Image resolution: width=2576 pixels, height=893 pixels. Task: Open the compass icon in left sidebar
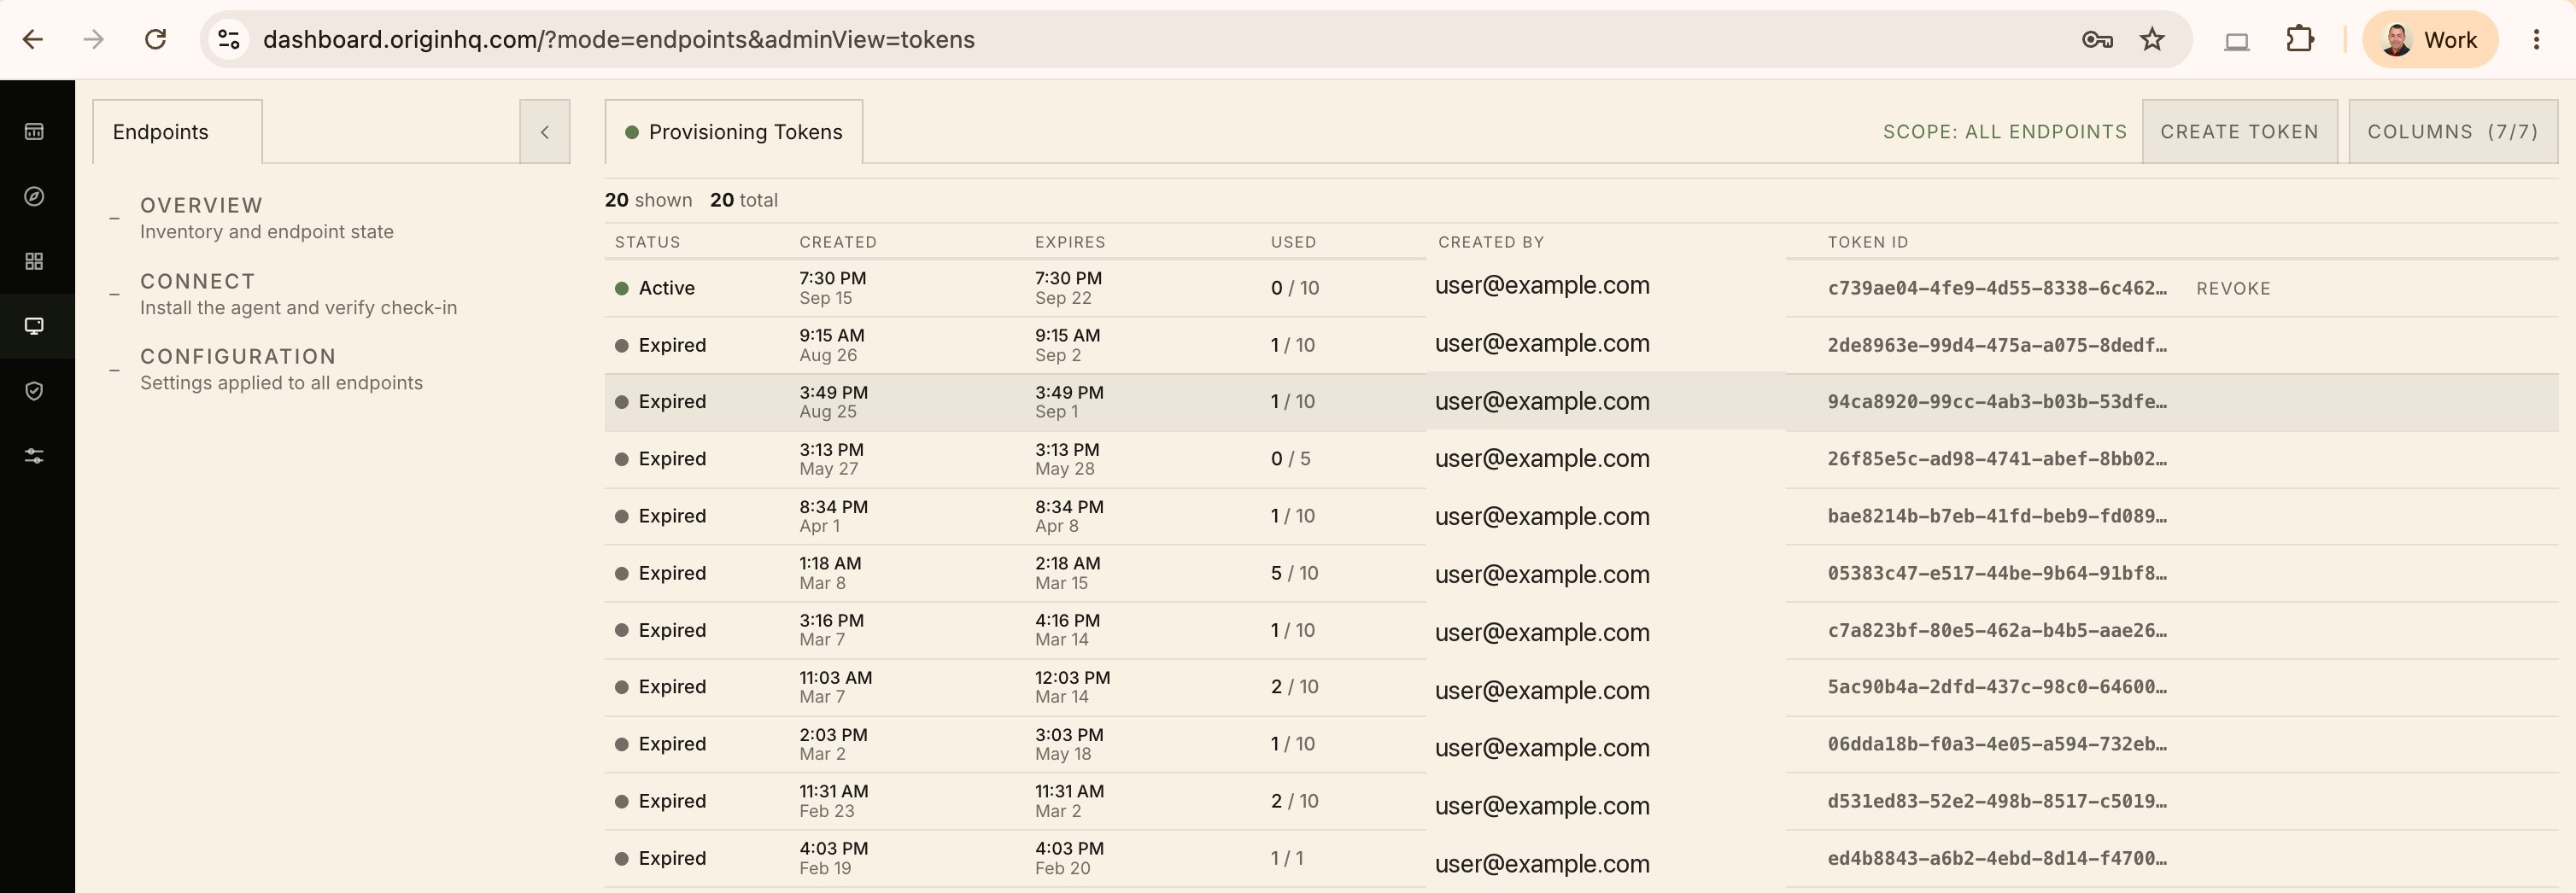pyautogui.click(x=34, y=196)
